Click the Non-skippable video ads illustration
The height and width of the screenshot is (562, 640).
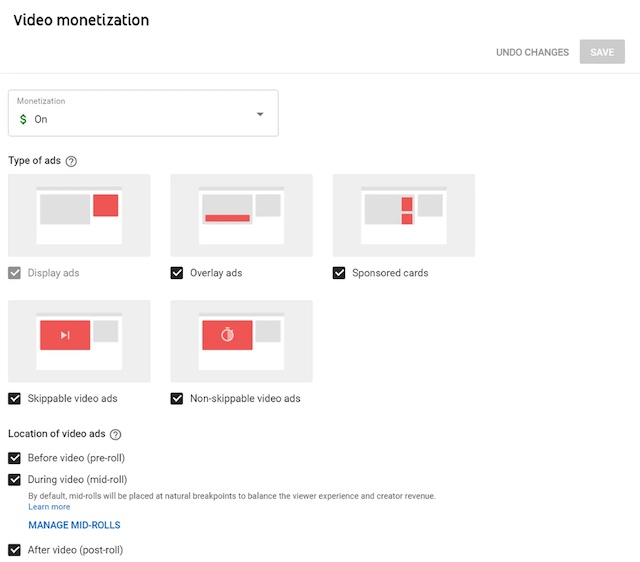coord(241,341)
